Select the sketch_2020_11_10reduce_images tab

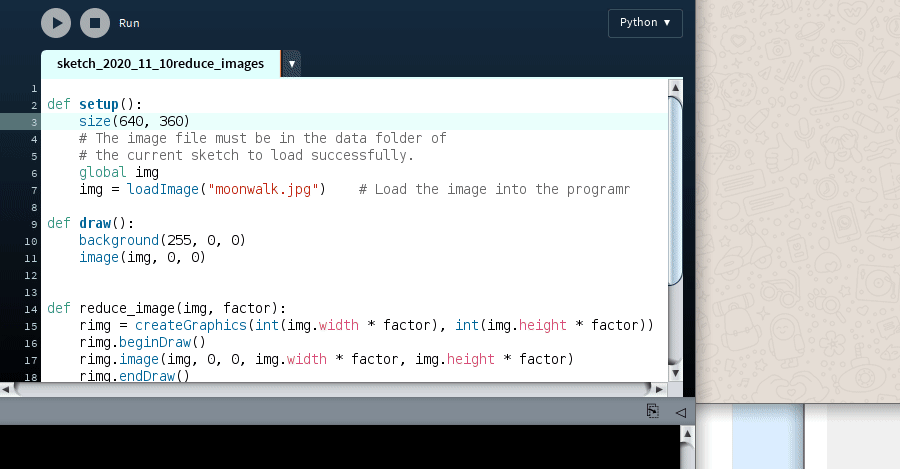pos(160,63)
